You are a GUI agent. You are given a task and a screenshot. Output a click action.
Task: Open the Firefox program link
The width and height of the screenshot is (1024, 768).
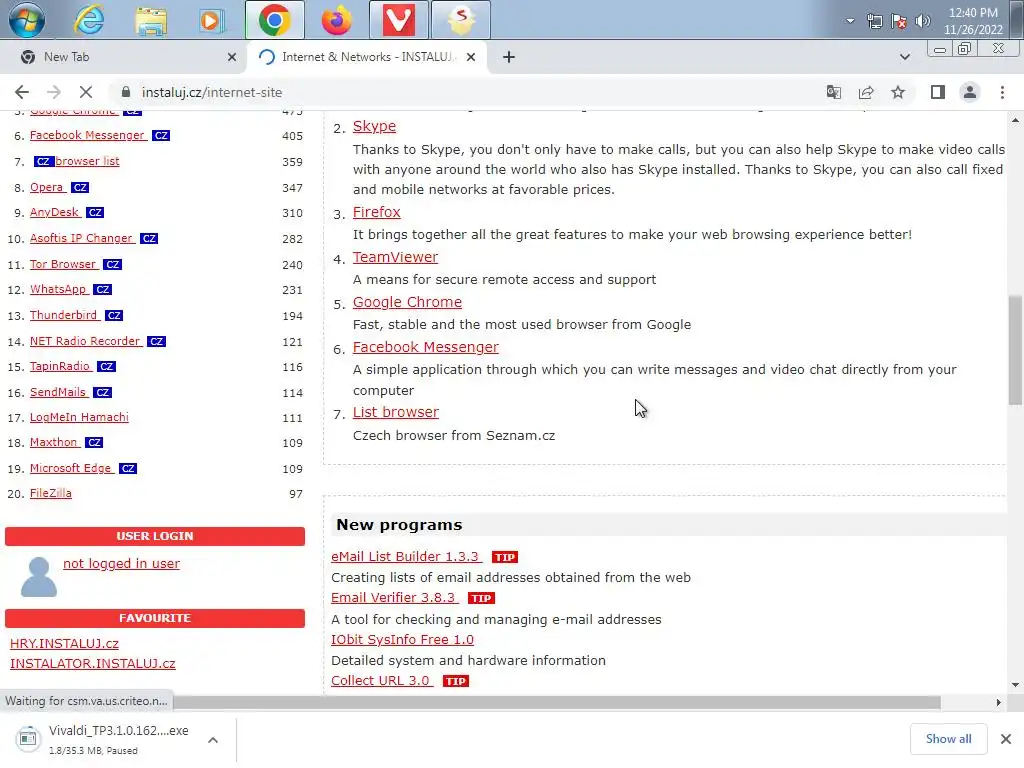coord(376,212)
